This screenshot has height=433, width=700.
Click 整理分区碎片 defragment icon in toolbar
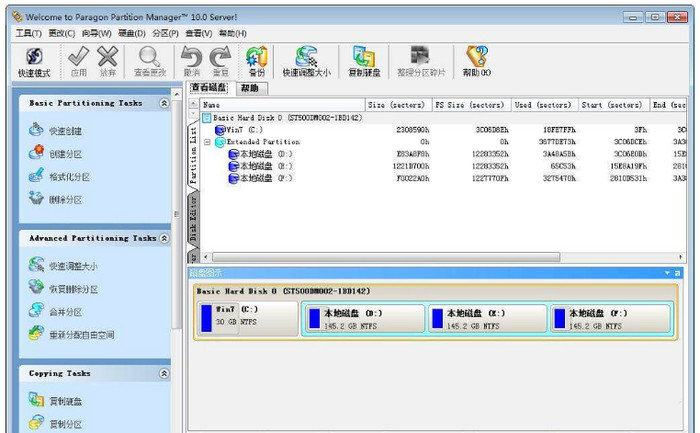[420, 62]
